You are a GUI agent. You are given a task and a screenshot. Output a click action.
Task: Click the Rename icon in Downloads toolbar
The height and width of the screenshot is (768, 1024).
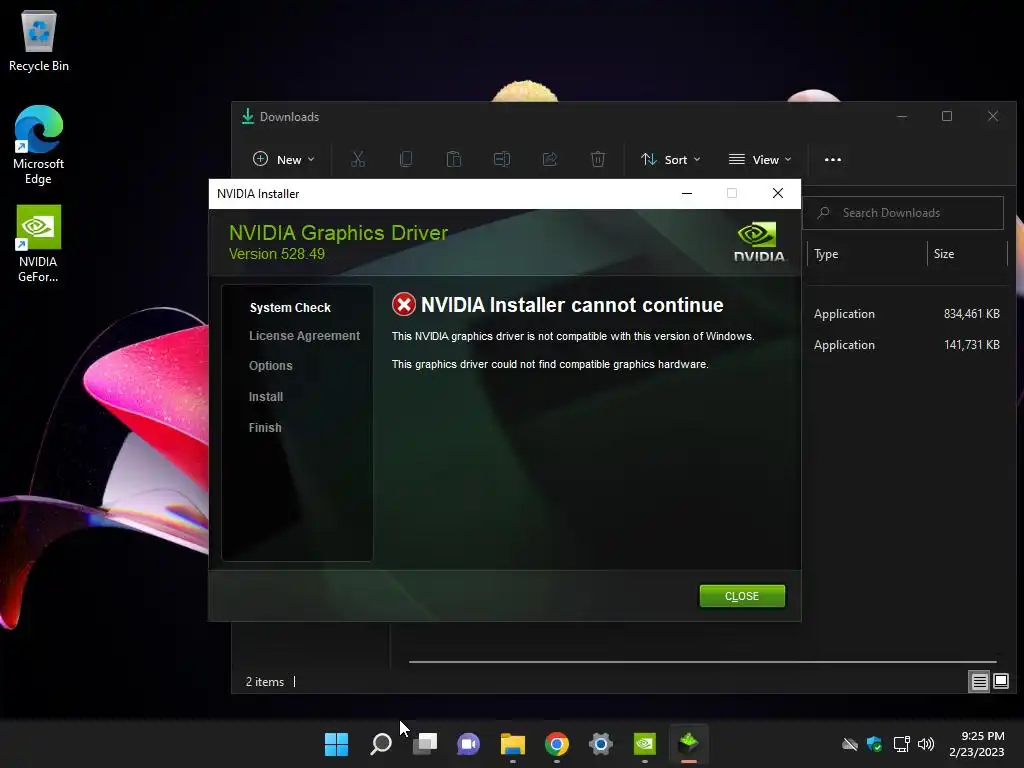(502, 159)
